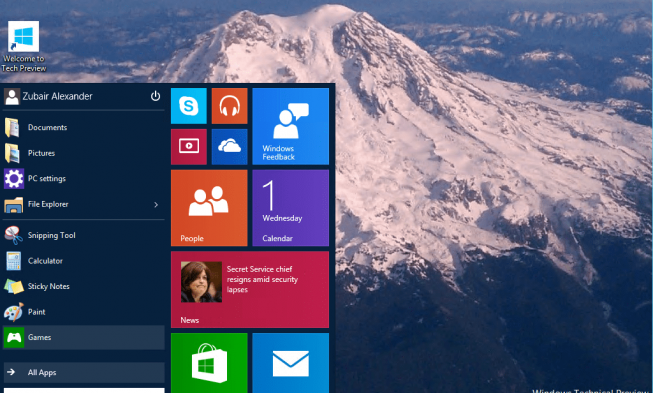Open the Documents folder icon

(x=12, y=127)
